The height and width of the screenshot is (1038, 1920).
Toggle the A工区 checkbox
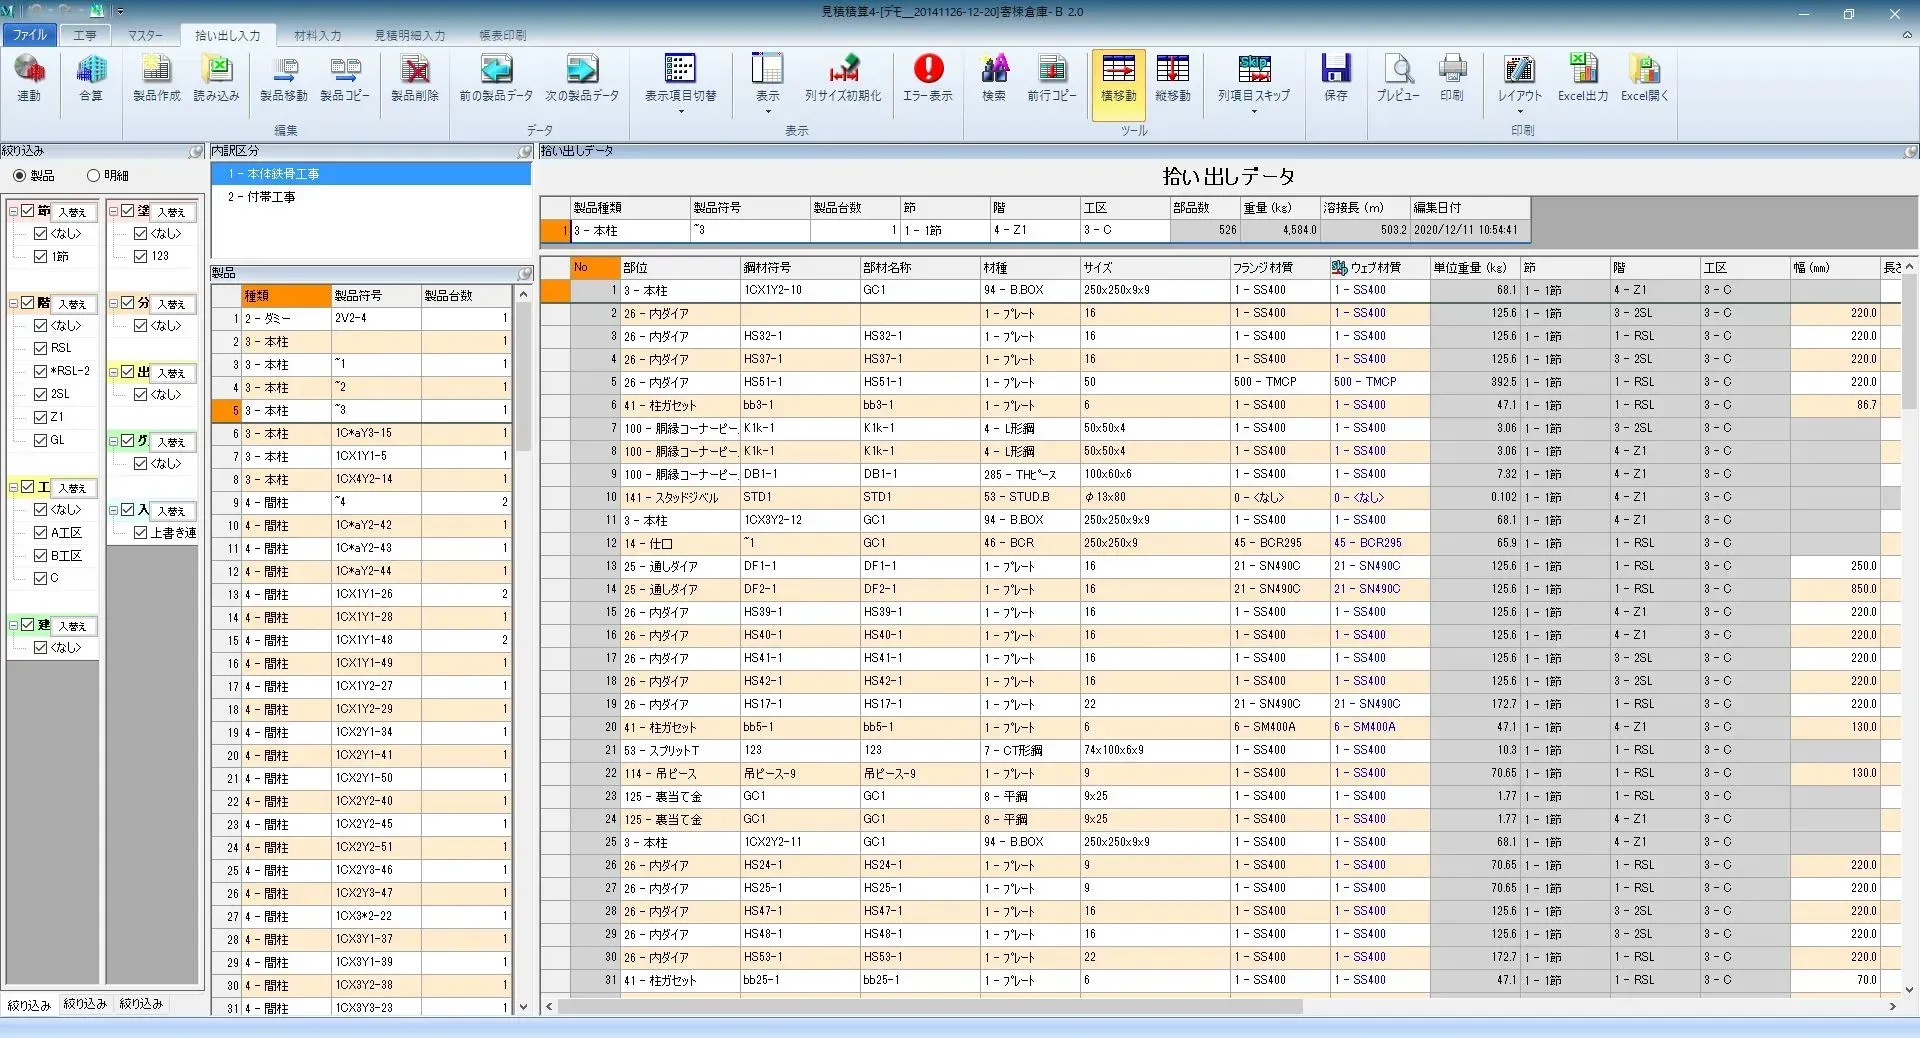[41, 532]
